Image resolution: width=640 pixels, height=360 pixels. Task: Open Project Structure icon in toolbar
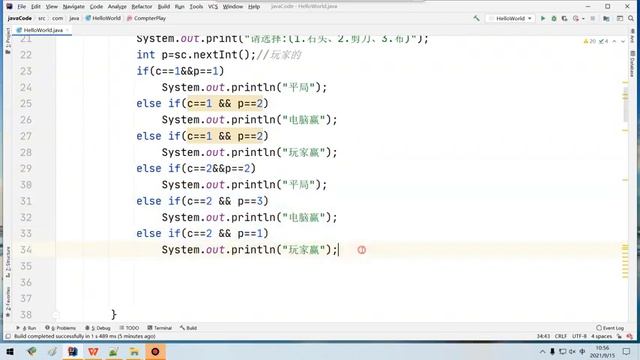click(x=606, y=18)
